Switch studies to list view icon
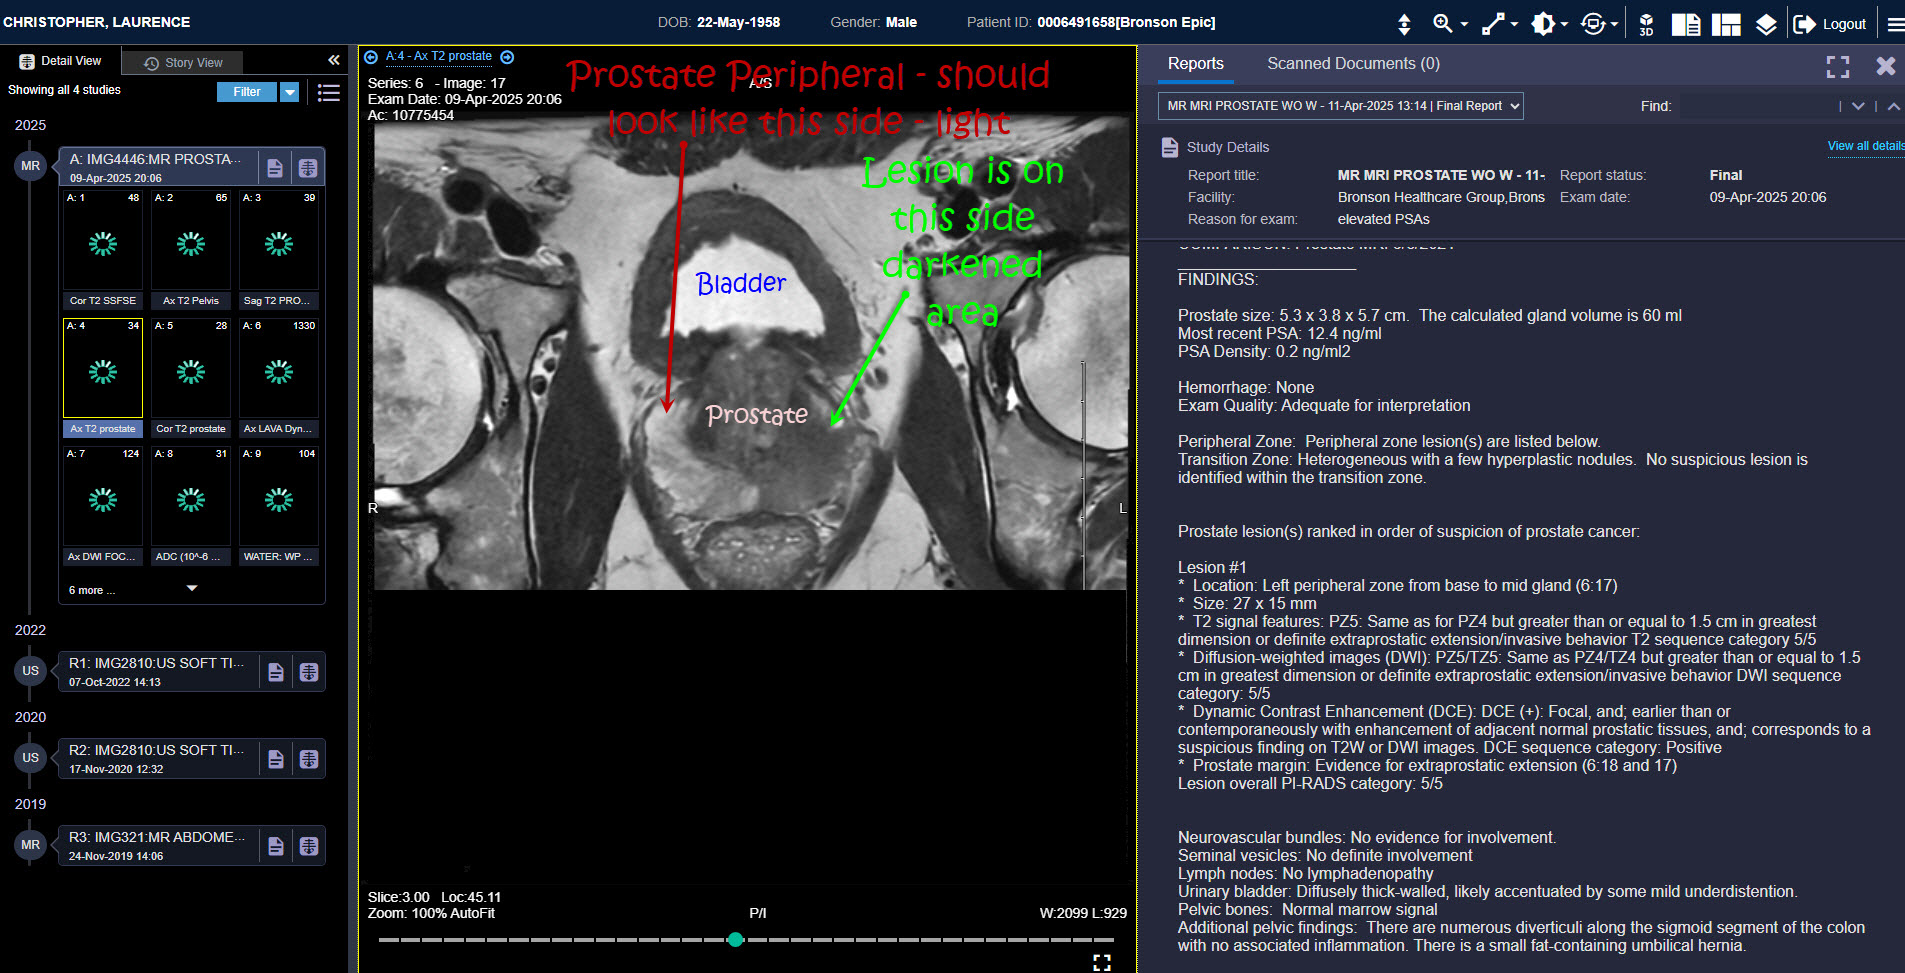Viewport: 1905px width, 973px height. [328, 93]
